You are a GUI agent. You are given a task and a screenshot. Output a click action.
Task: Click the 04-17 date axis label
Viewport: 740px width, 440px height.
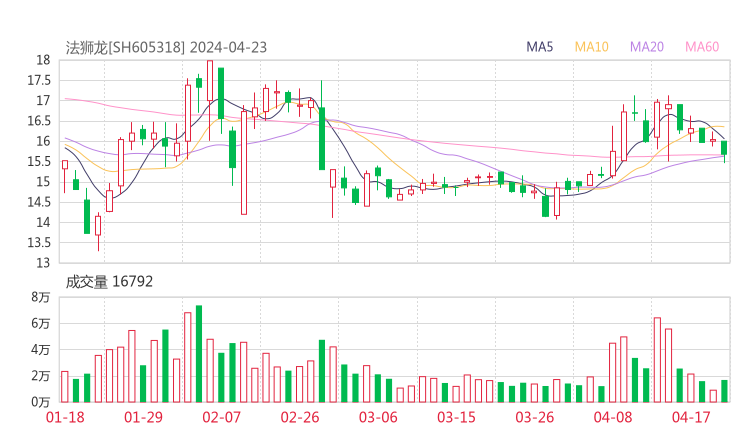pyautogui.click(x=691, y=417)
